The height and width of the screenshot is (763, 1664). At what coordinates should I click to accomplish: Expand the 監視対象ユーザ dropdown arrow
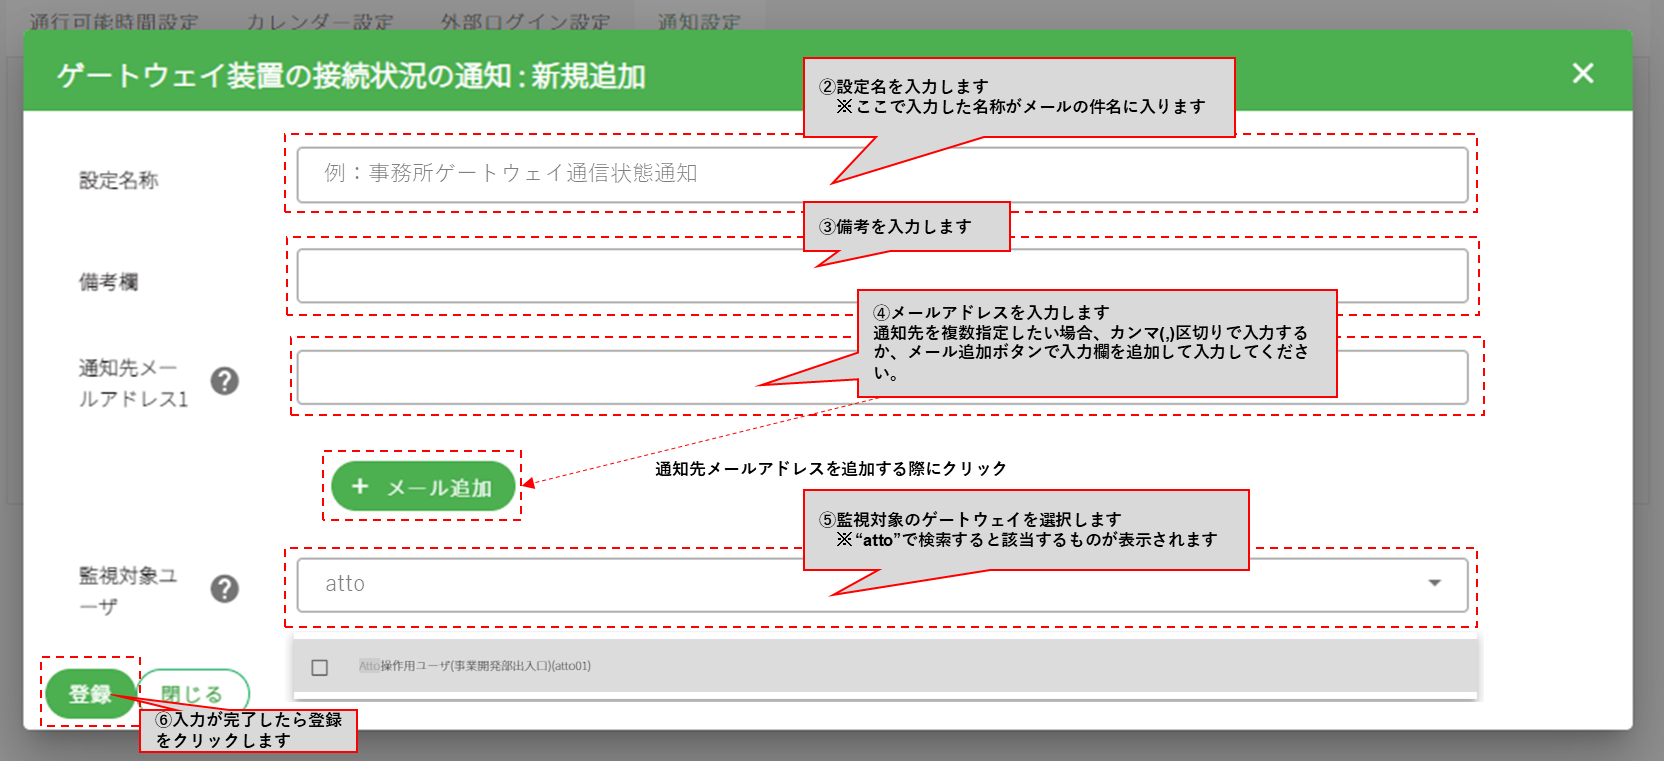tap(1434, 583)
